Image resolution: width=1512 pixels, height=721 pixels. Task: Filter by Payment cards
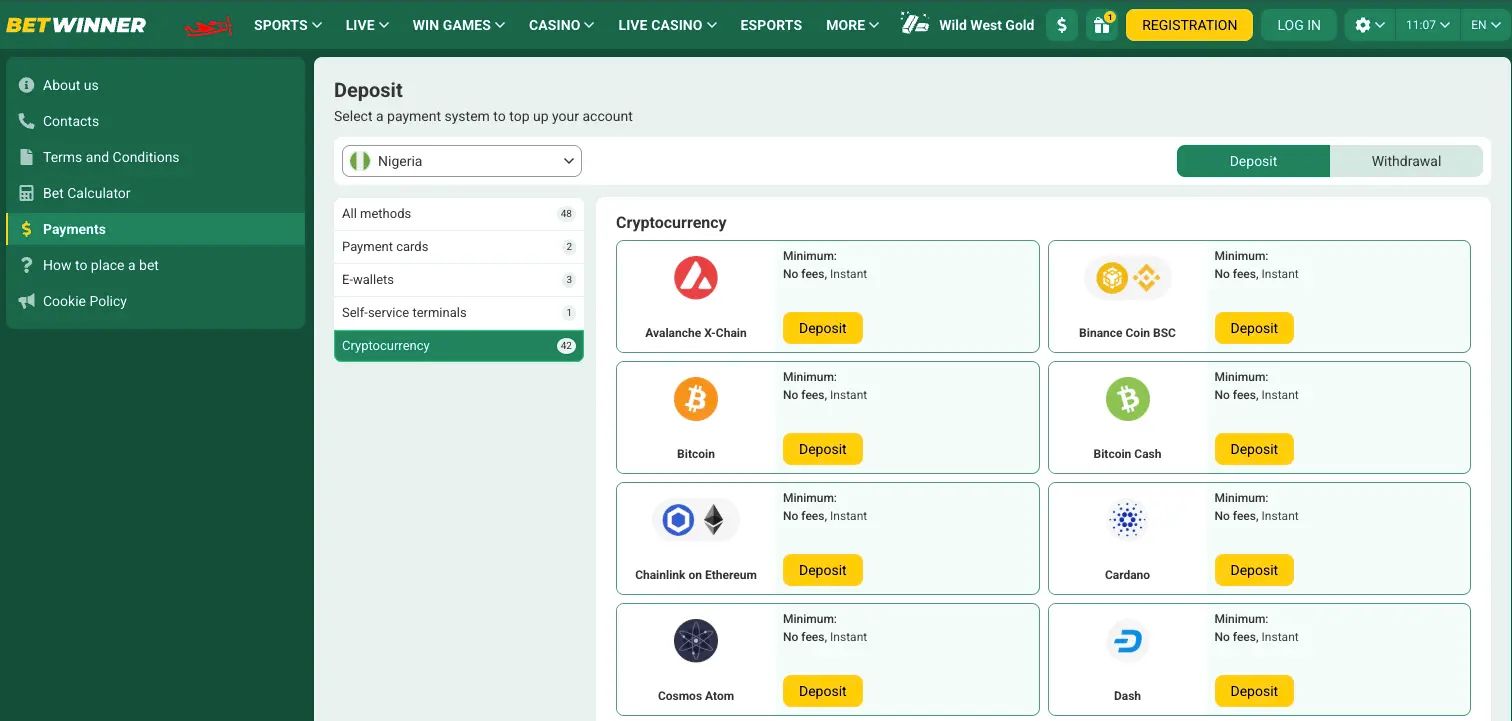459,247
